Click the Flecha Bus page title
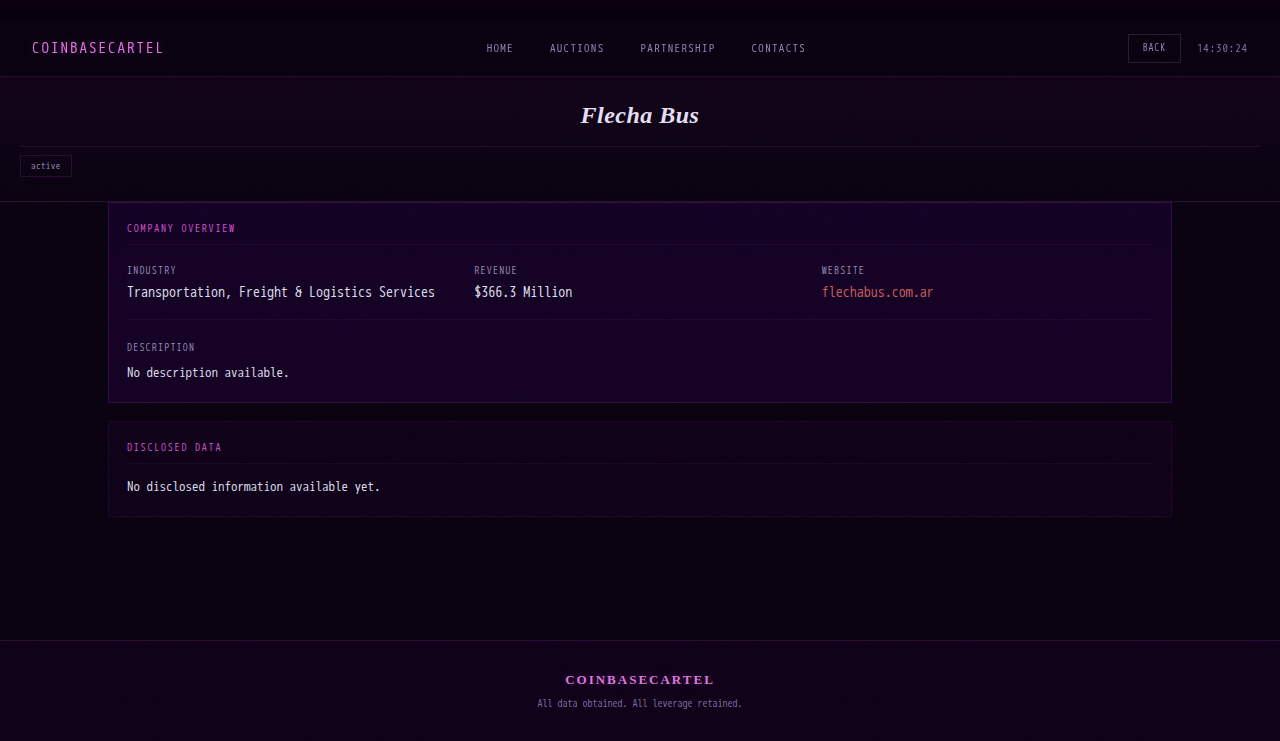The image size is (1280, 741). tap(640, 115)
